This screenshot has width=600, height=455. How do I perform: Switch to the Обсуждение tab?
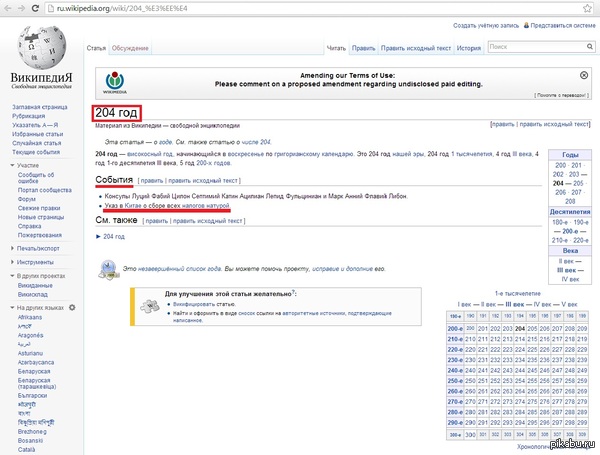130,48
